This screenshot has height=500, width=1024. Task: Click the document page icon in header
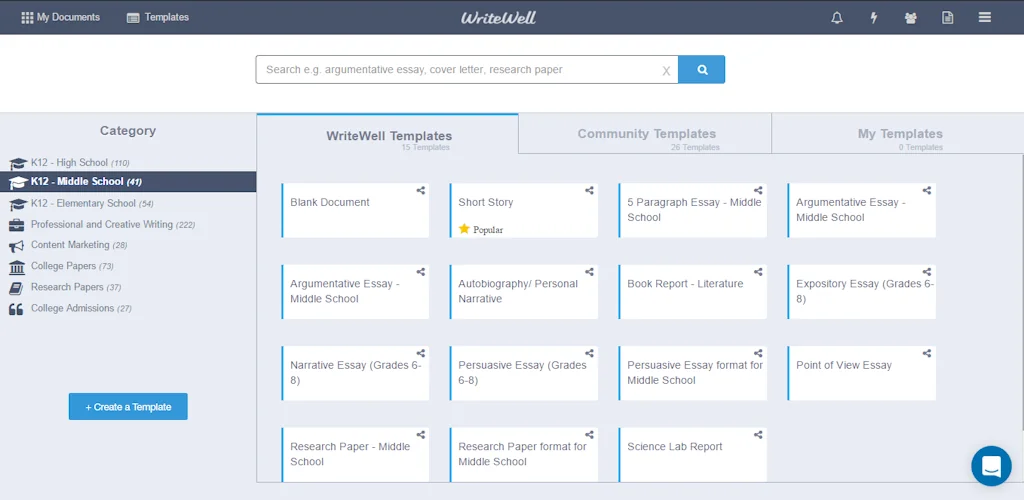(x=947, y=18)
